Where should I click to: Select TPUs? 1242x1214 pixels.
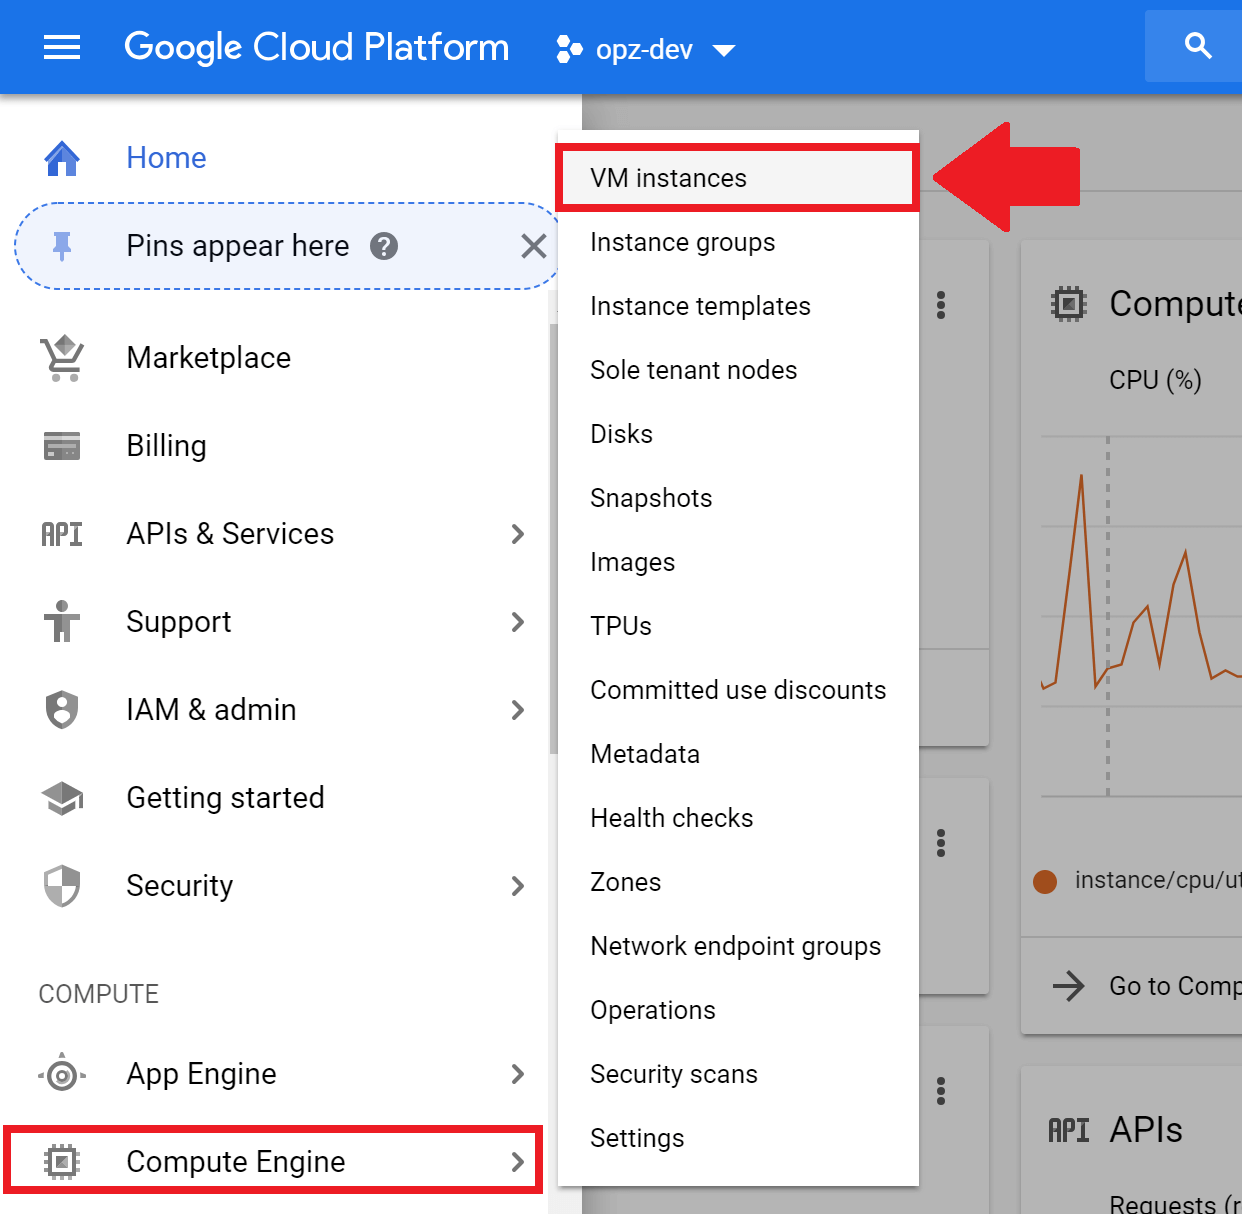pyautogui.click(x=738, y=626)
